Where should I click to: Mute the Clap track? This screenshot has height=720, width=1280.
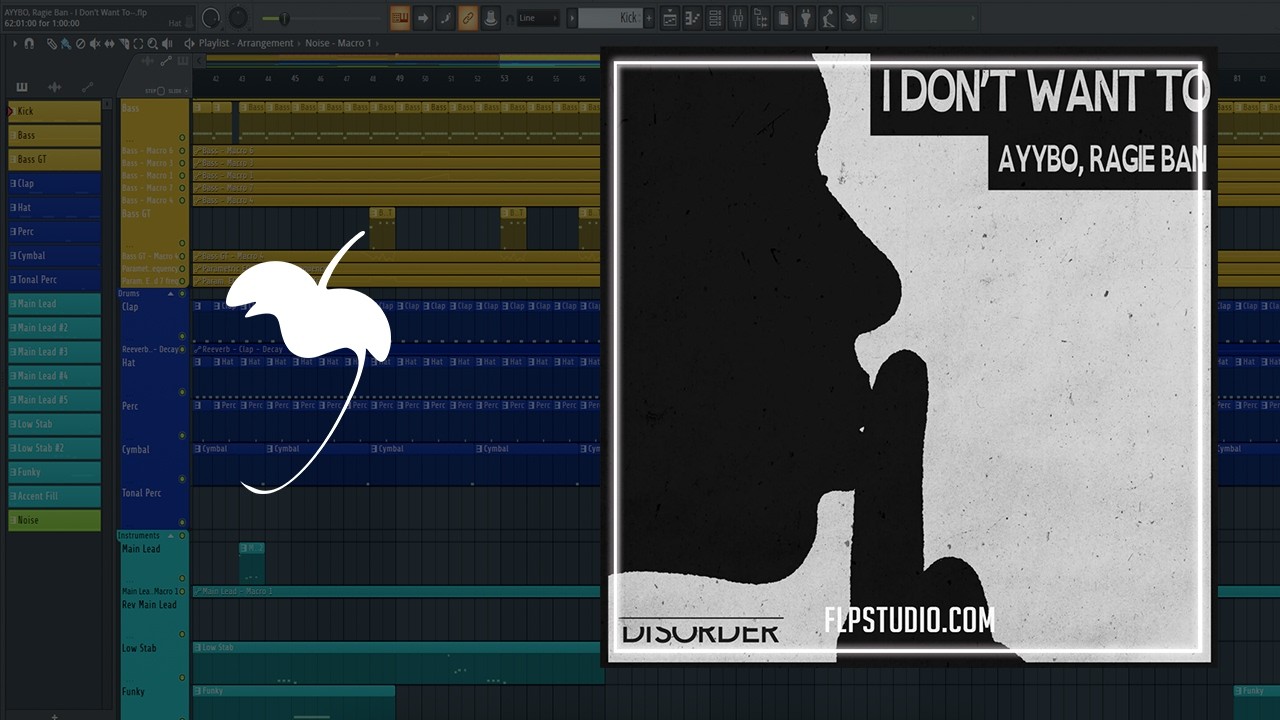click(182, 337)
